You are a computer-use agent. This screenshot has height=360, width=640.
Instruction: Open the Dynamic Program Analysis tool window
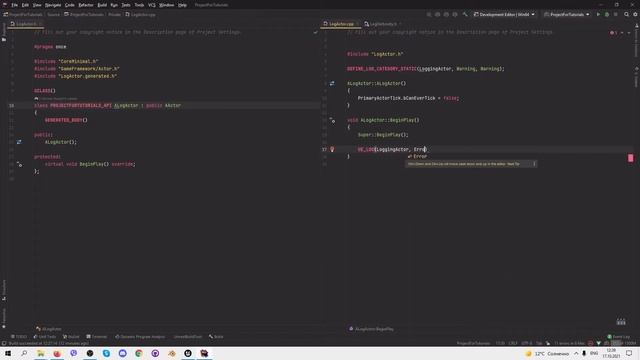pyautogui.click(x=140, y=337)
